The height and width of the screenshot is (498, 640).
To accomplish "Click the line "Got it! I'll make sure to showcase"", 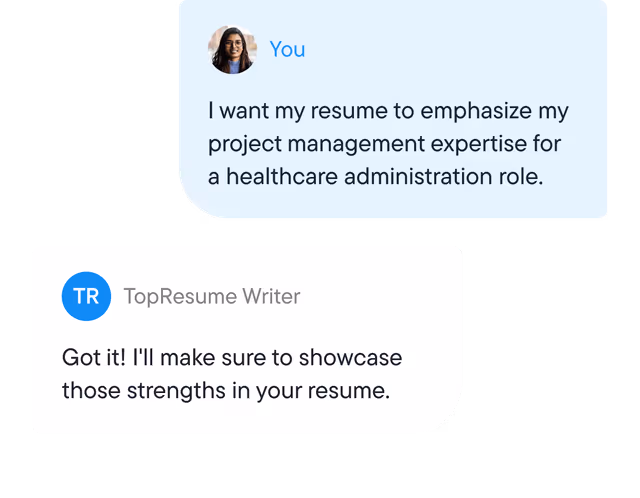I will coord(232,357).
